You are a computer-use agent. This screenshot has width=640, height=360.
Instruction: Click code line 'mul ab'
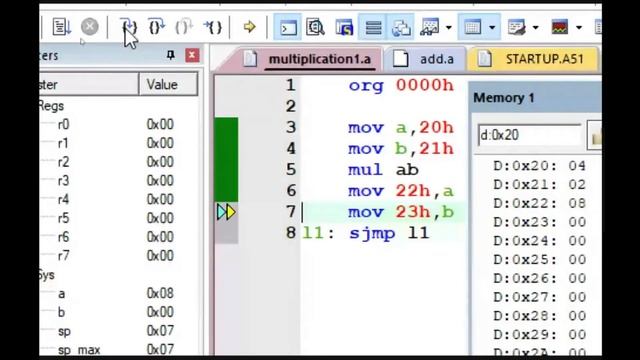point(383,170)
